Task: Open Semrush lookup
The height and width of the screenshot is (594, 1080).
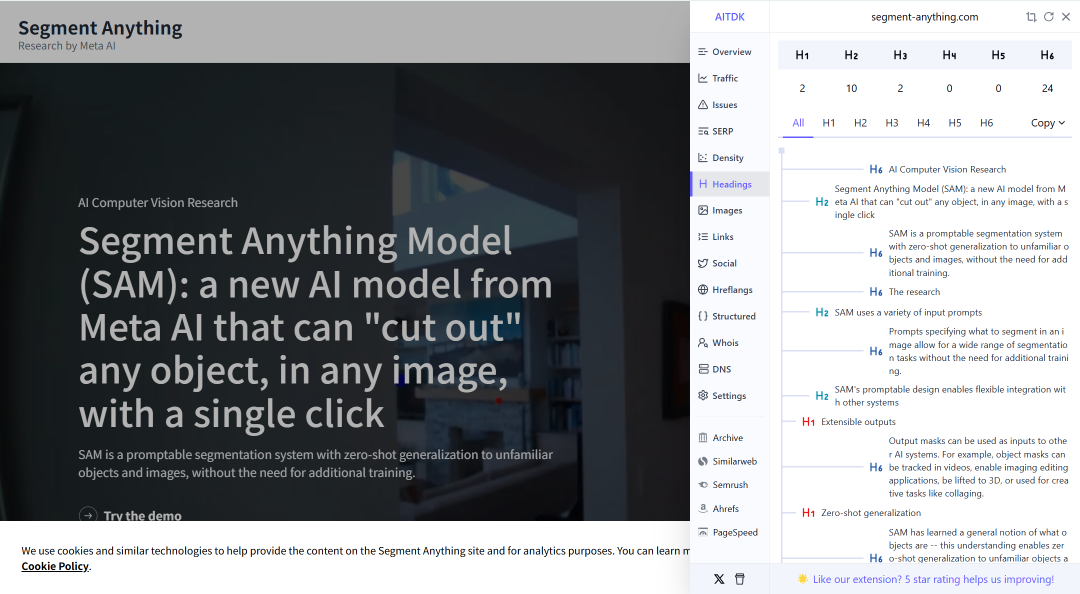Action: [x=723, y=484]
